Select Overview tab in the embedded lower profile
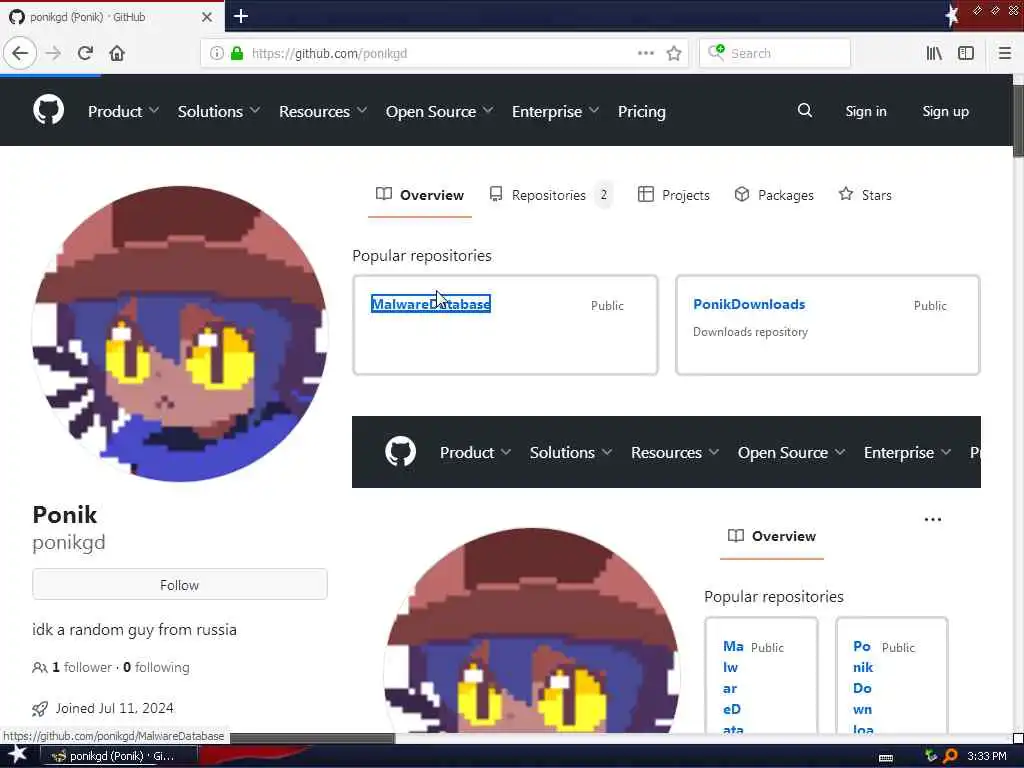Image resolution: width=1024 pixels, height=768 pixels. (x=772, y=536)
